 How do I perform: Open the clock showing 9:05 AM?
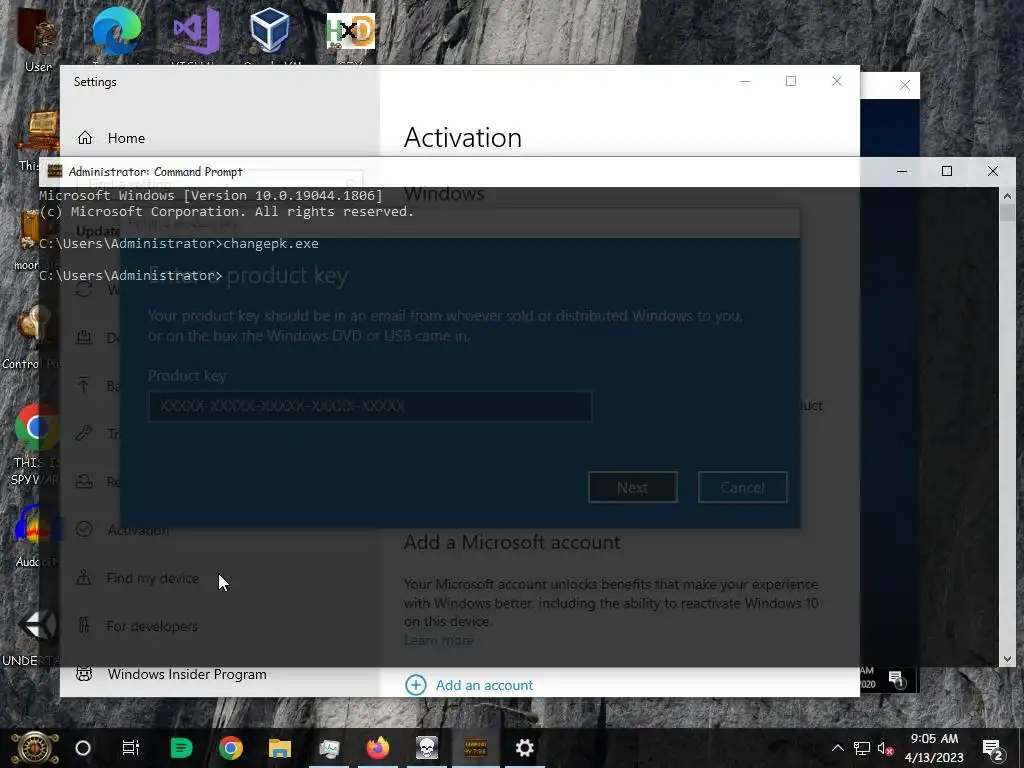[x=934, y=748]
